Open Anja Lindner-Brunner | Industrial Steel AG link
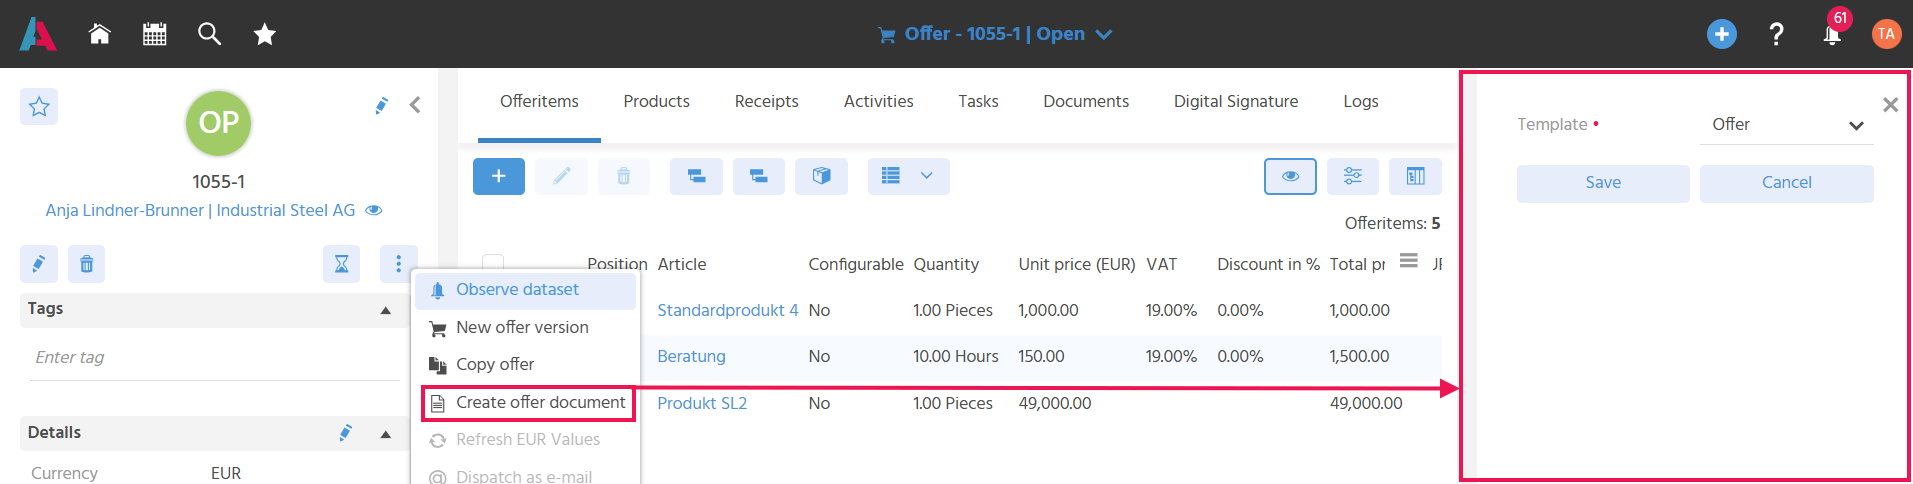Screen dimensions: 1913x484 [200, 210]
